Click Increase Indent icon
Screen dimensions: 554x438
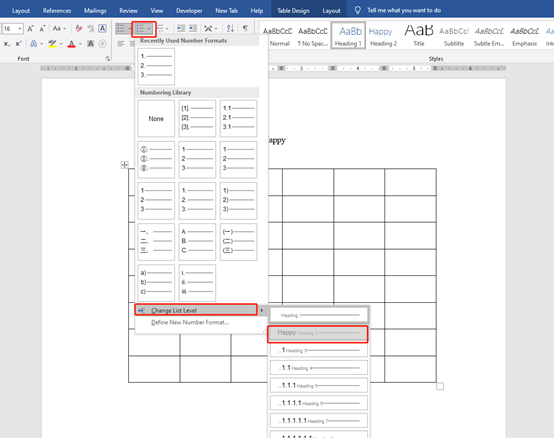tap(193, 28)
